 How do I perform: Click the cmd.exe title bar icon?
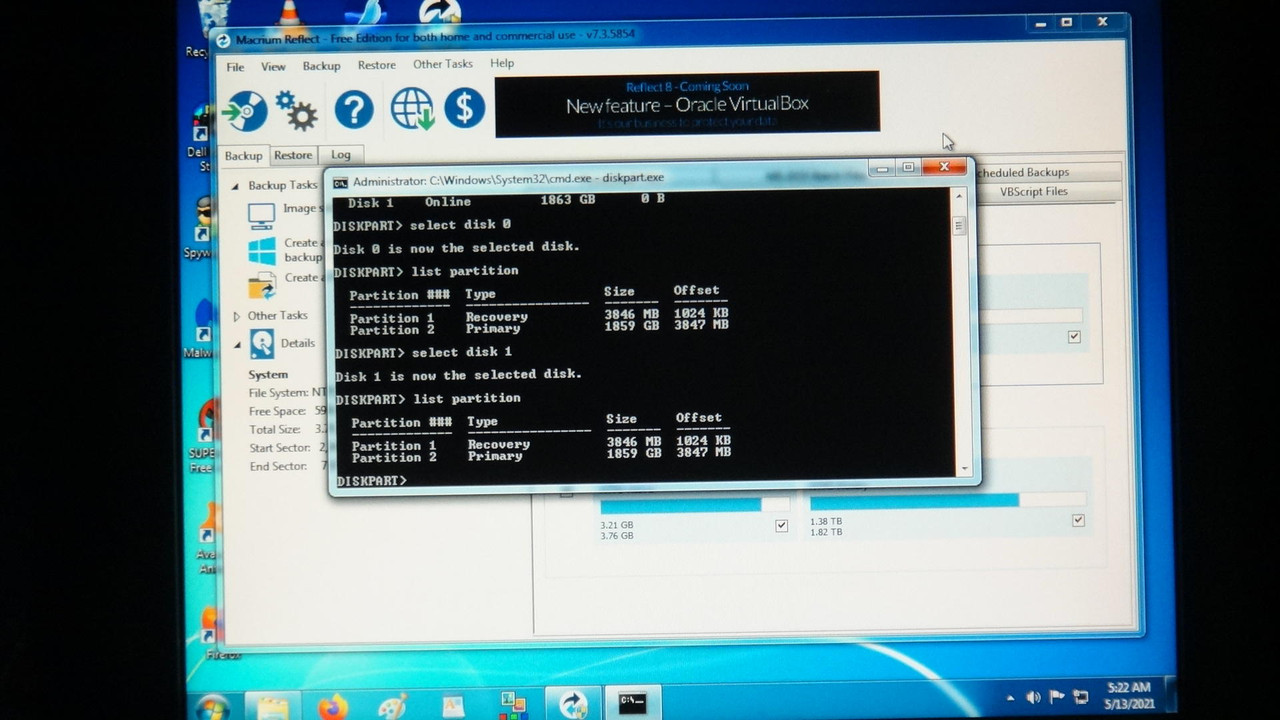coord(340,182)
